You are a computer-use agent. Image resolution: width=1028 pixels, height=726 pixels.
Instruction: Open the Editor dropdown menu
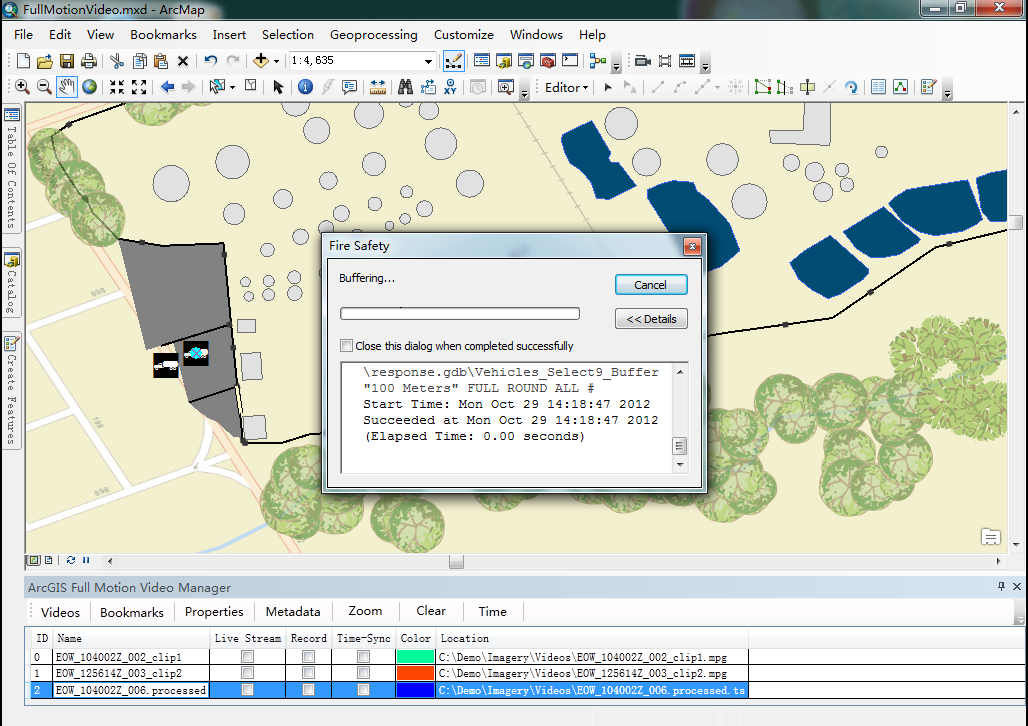566,87
